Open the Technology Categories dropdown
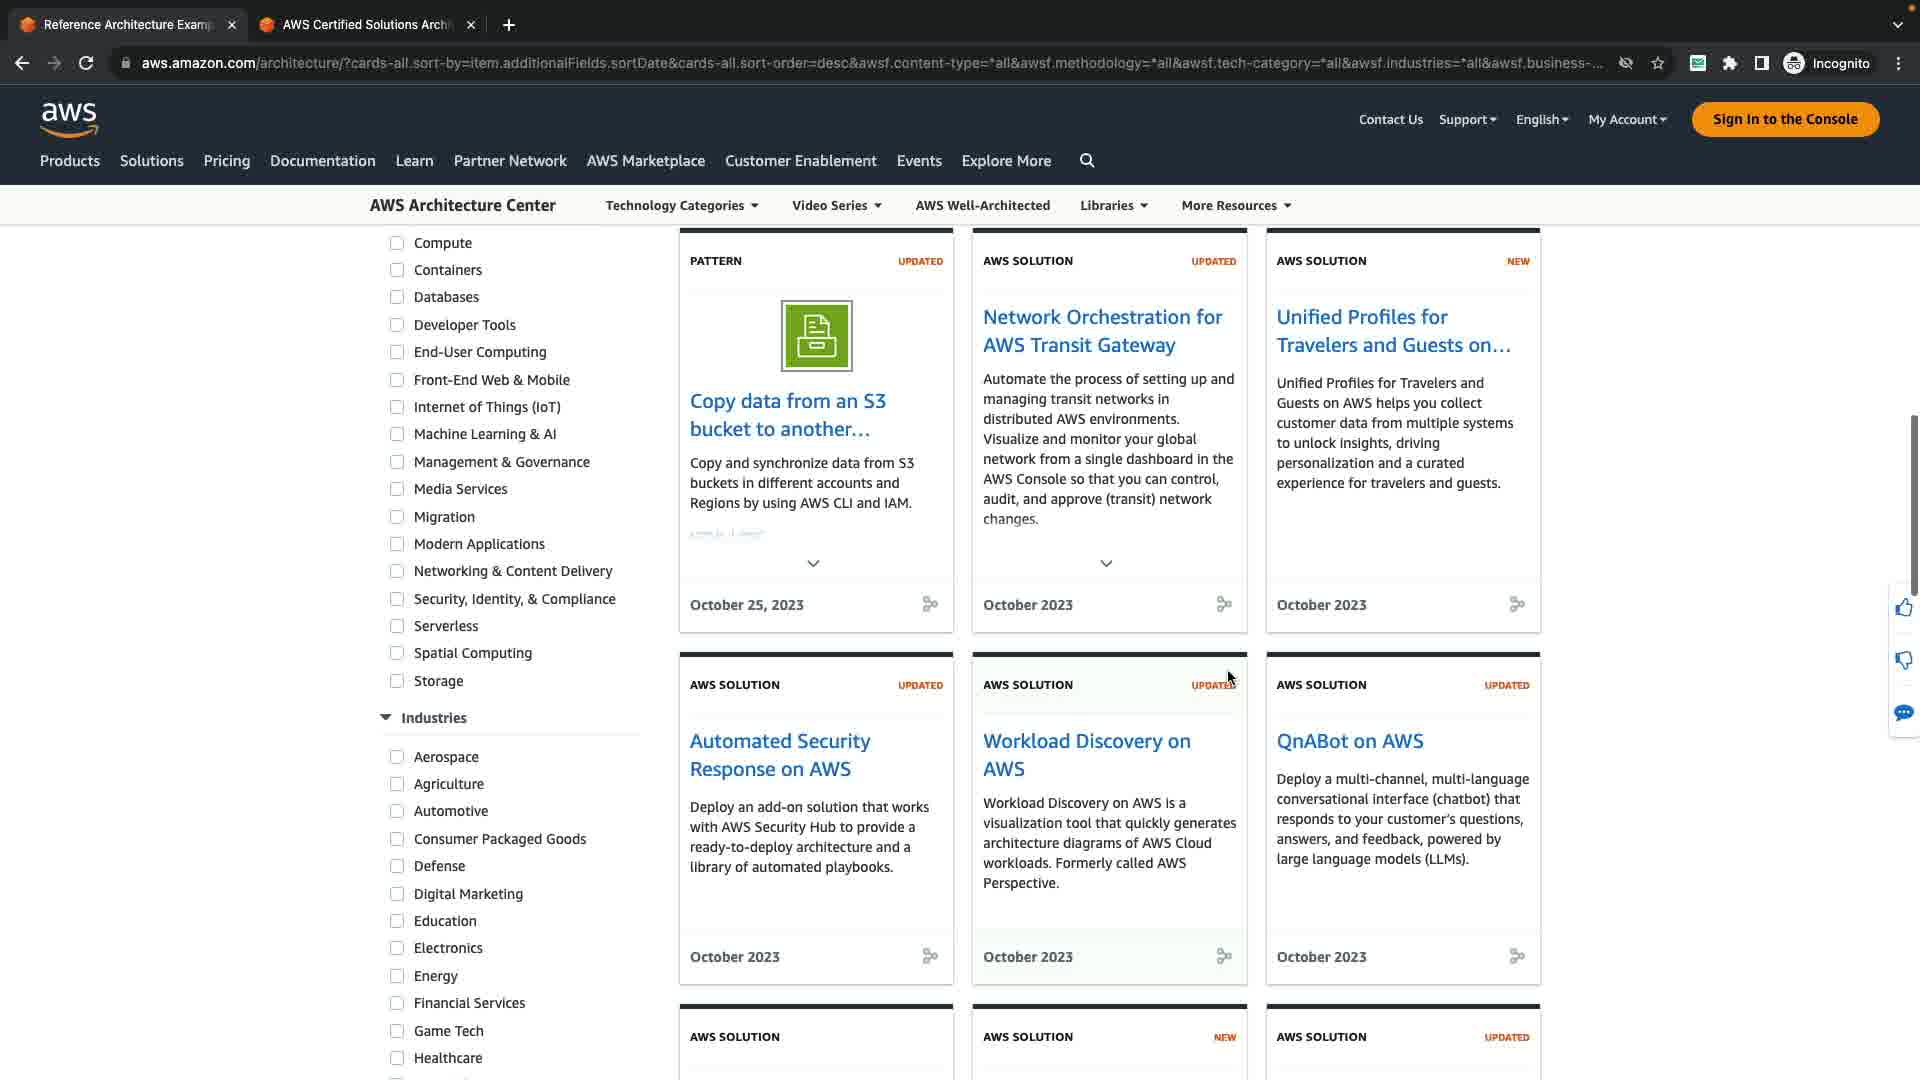The height and width of the screenshot is (1080, 1920). [682, 206]
